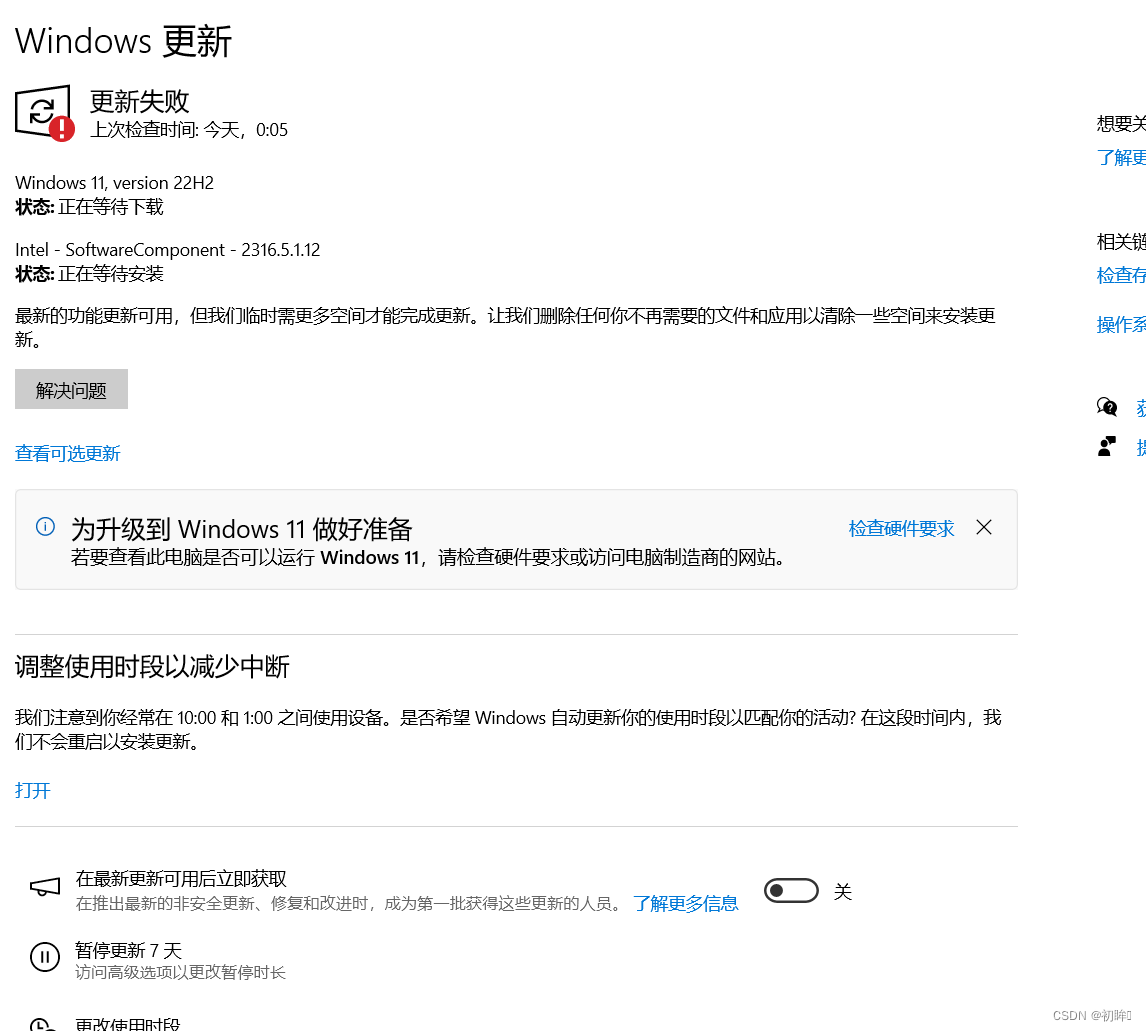
Task: Click the 访问高级选项以更改暂停时长 description
Action: click(x=180, y=973)
